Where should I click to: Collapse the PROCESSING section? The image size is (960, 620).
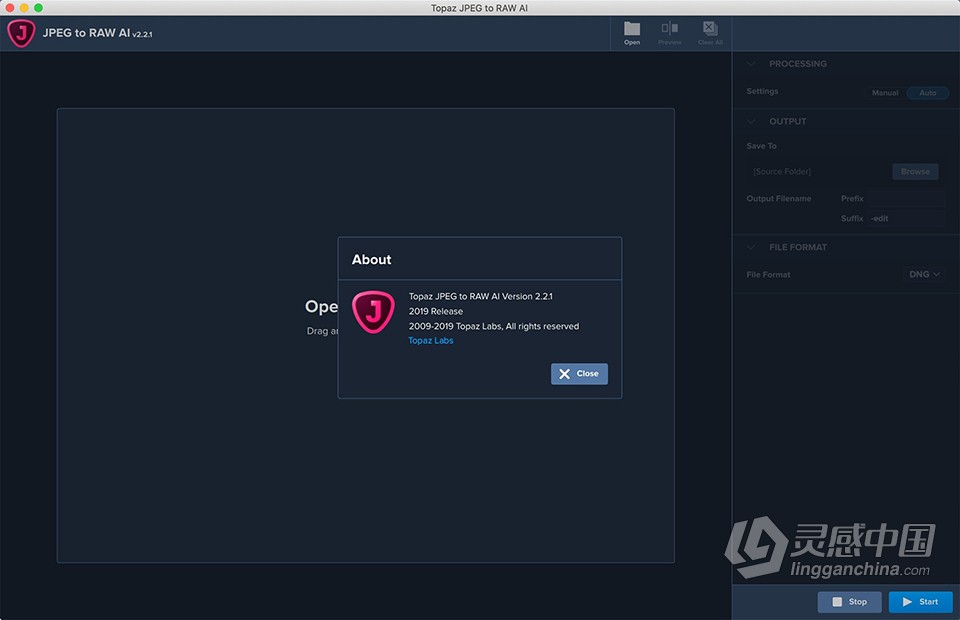coord(751,64)
